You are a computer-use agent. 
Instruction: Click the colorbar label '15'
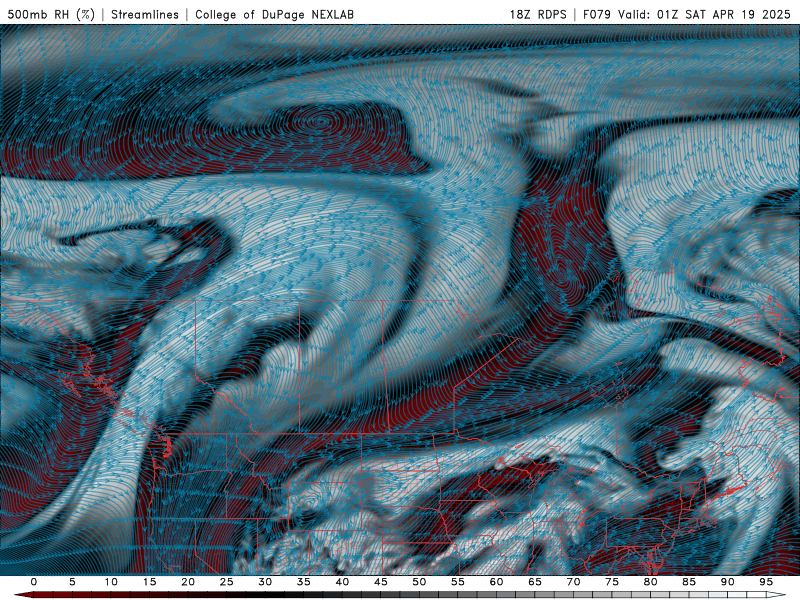[149, 582]
